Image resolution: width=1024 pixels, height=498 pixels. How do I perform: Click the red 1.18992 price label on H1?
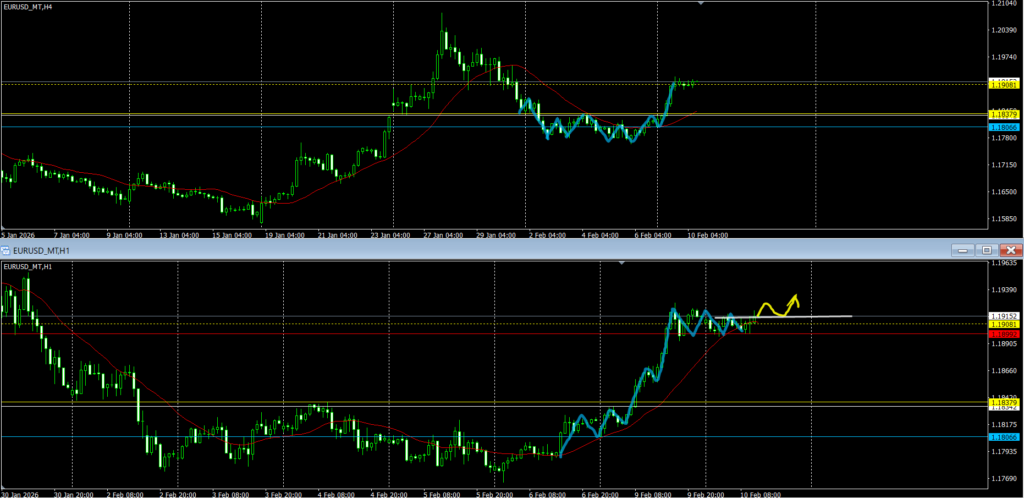pyautogui.click(x=1003, y=333)
